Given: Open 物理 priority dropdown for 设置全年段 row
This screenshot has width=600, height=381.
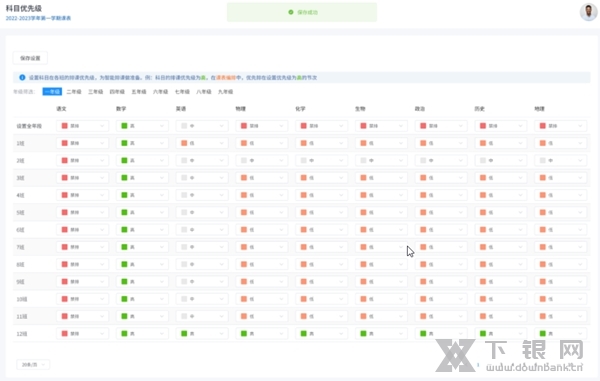Looking at the screenshot, I should (261, 126).
